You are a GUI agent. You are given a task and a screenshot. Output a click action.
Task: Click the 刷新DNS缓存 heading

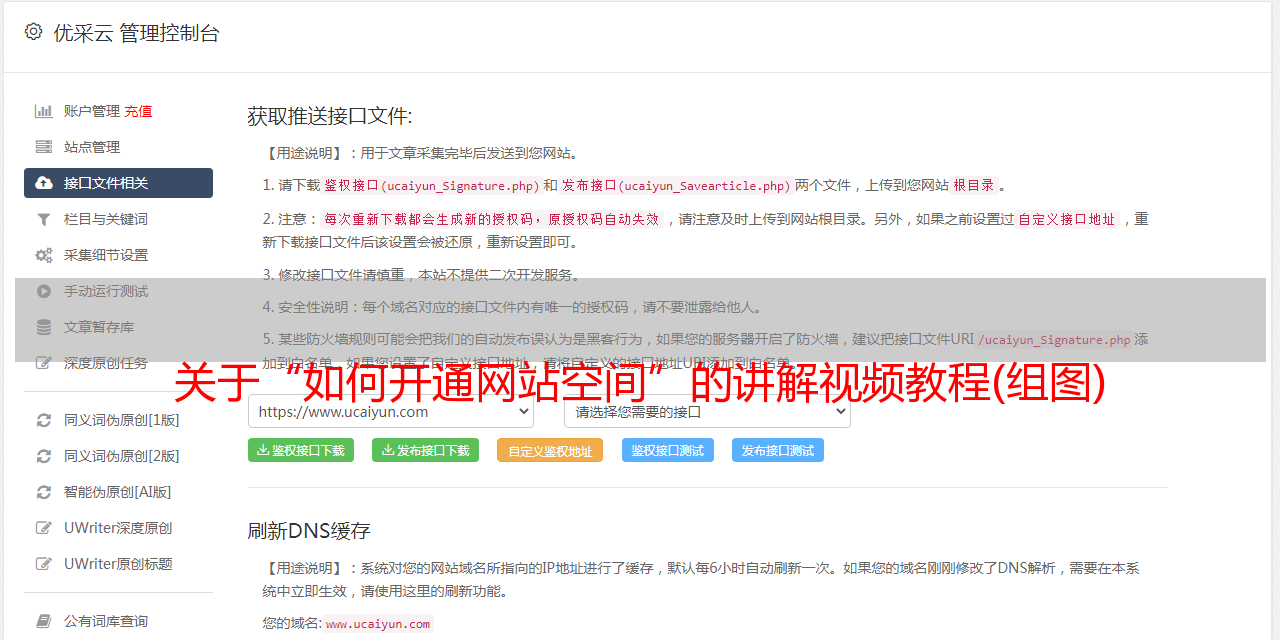tap(309, 530)
